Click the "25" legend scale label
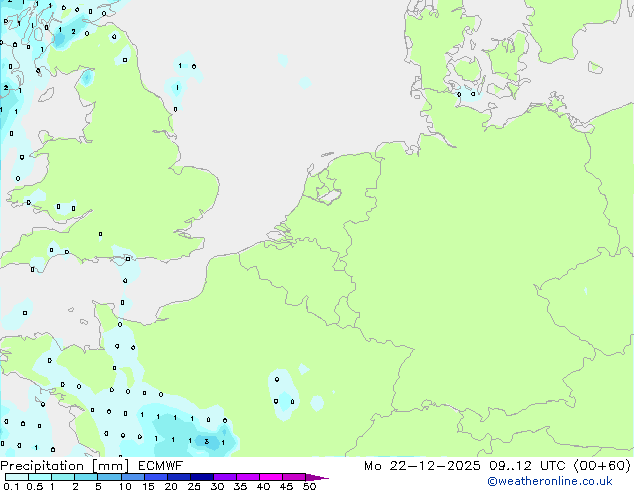The width and height of the screenshot is (634, 490). point(194,486)
